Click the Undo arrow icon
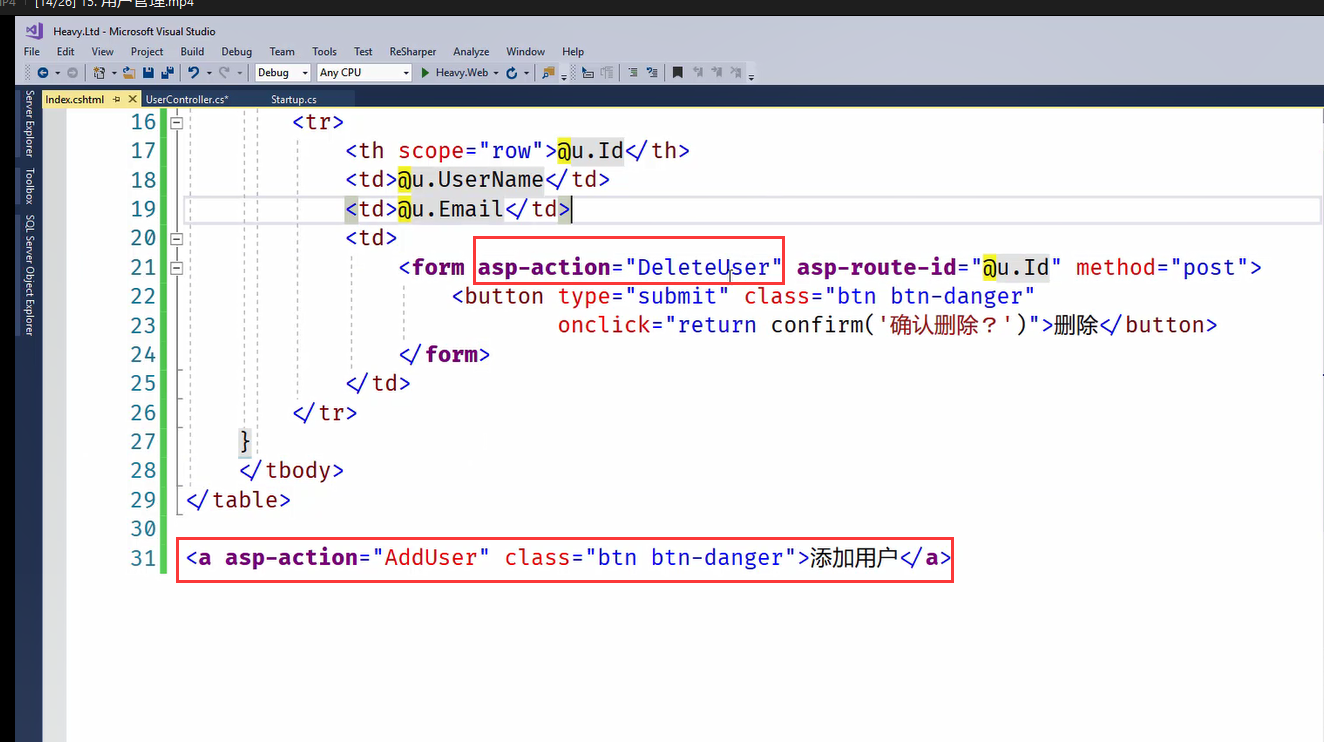Image resolution: width=1324 pixels, height=742 pixels. pyautogui.click(x=194, y=73)
